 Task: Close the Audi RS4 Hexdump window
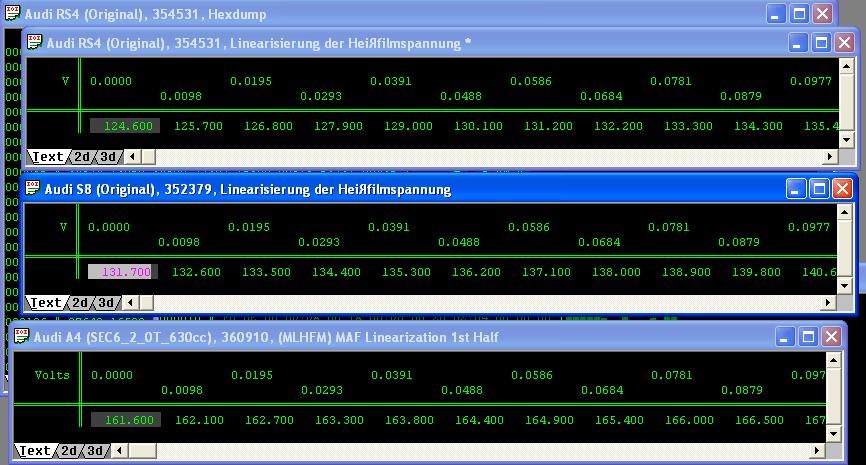click(822, 14)
